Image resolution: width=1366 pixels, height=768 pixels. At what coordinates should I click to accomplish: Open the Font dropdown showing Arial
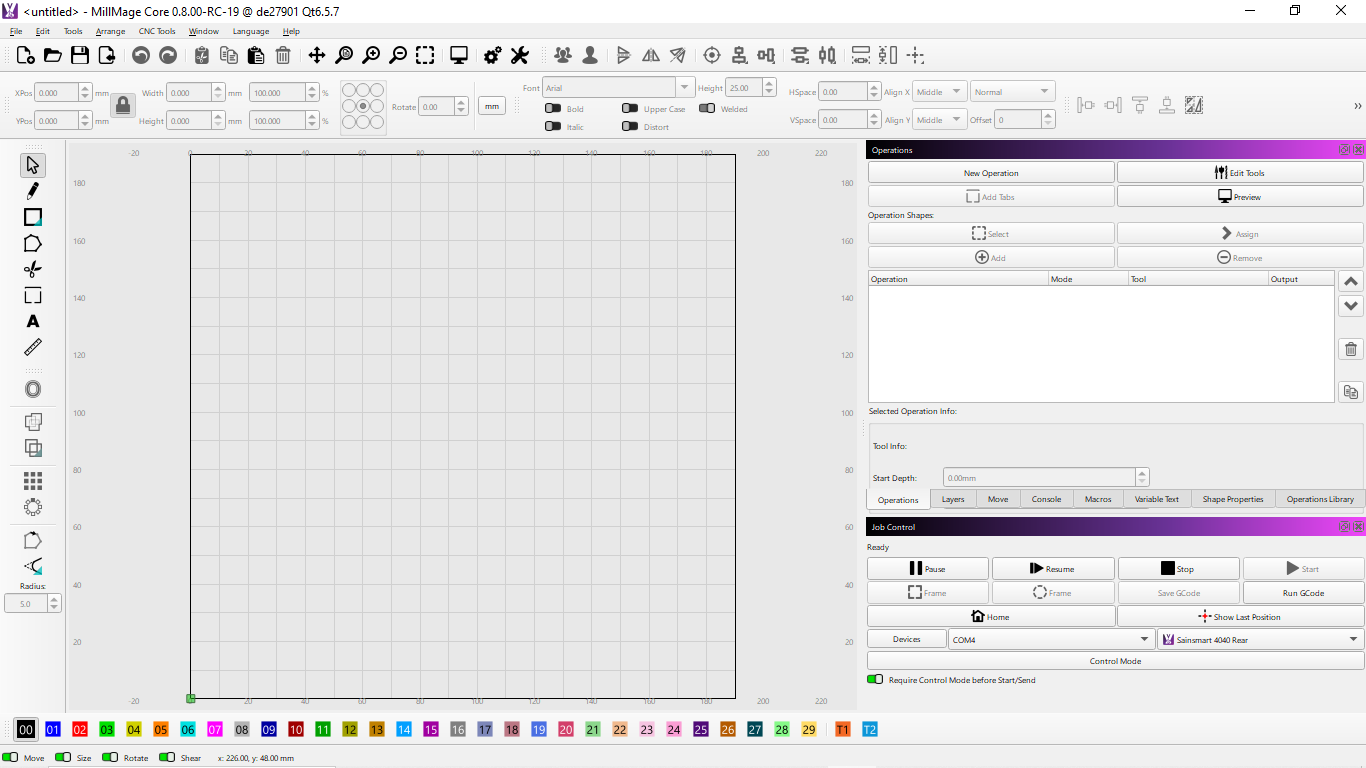point(617,88)
